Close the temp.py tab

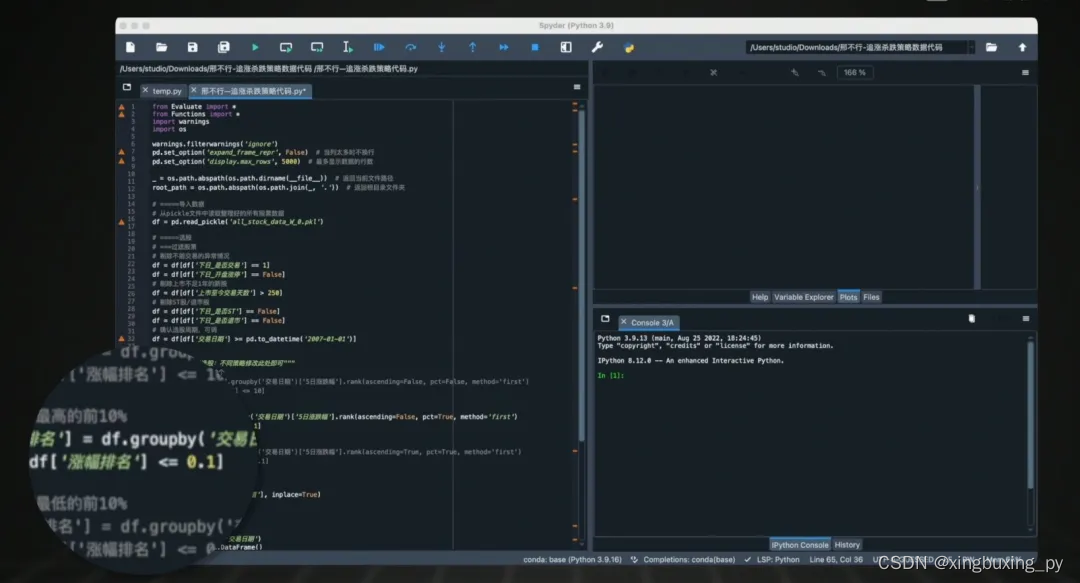click(145, 90)
